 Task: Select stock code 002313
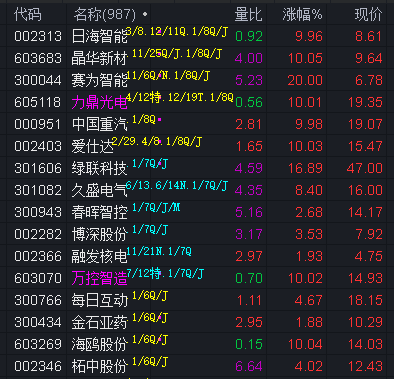point(38,36)
